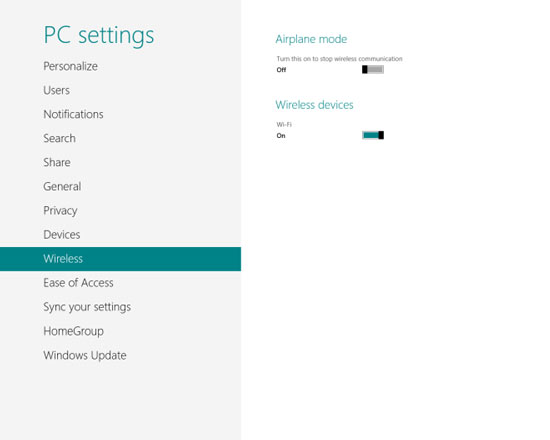Image resolution: width=550 pixels, height=440 pixels.
Task: Open General settings
Action: coord(62,186)
